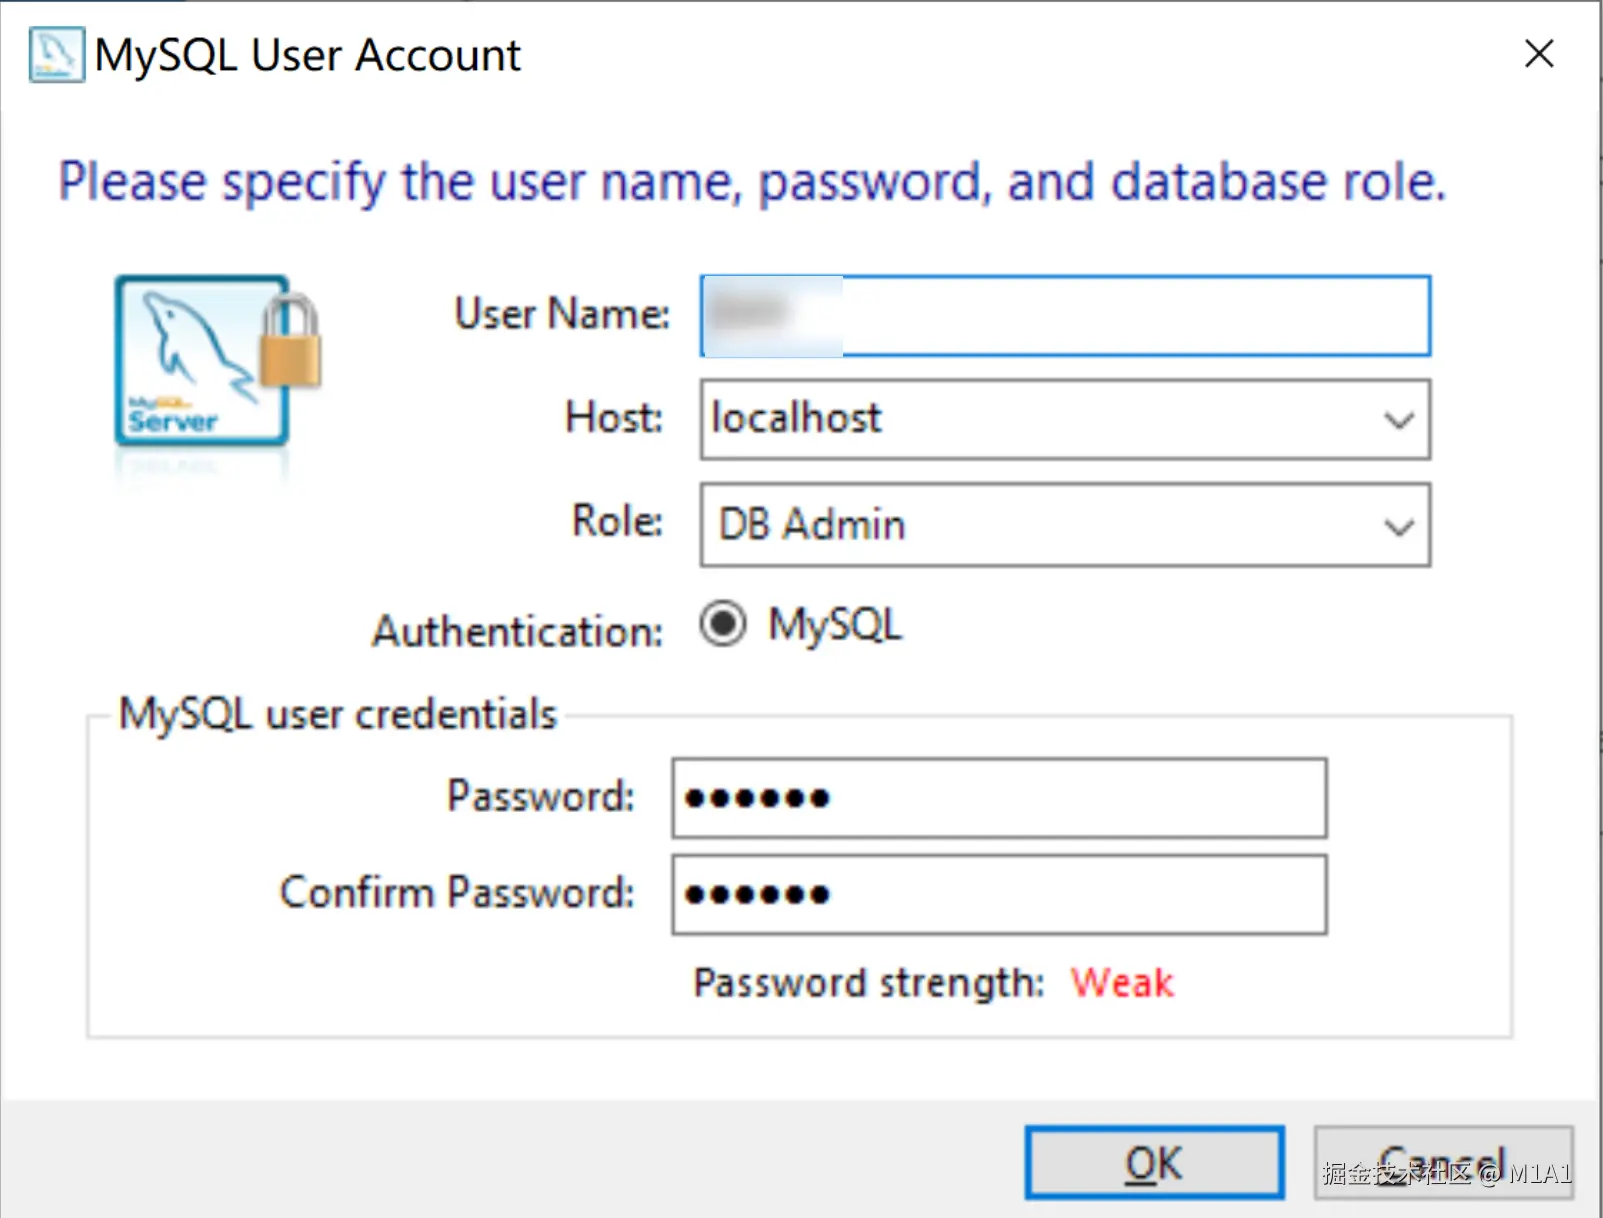
Task: Click into the Confirm Password field
Action: pyautogui.click(x=1000, y=894)
